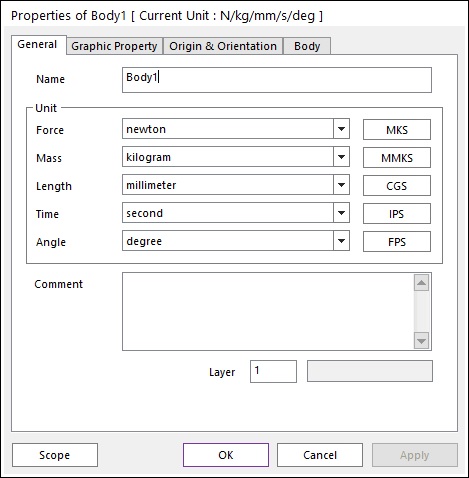This screenshot has width=469, height=478.
Task: Open the Origin & Orientation tab
Action: coord(223,46)
